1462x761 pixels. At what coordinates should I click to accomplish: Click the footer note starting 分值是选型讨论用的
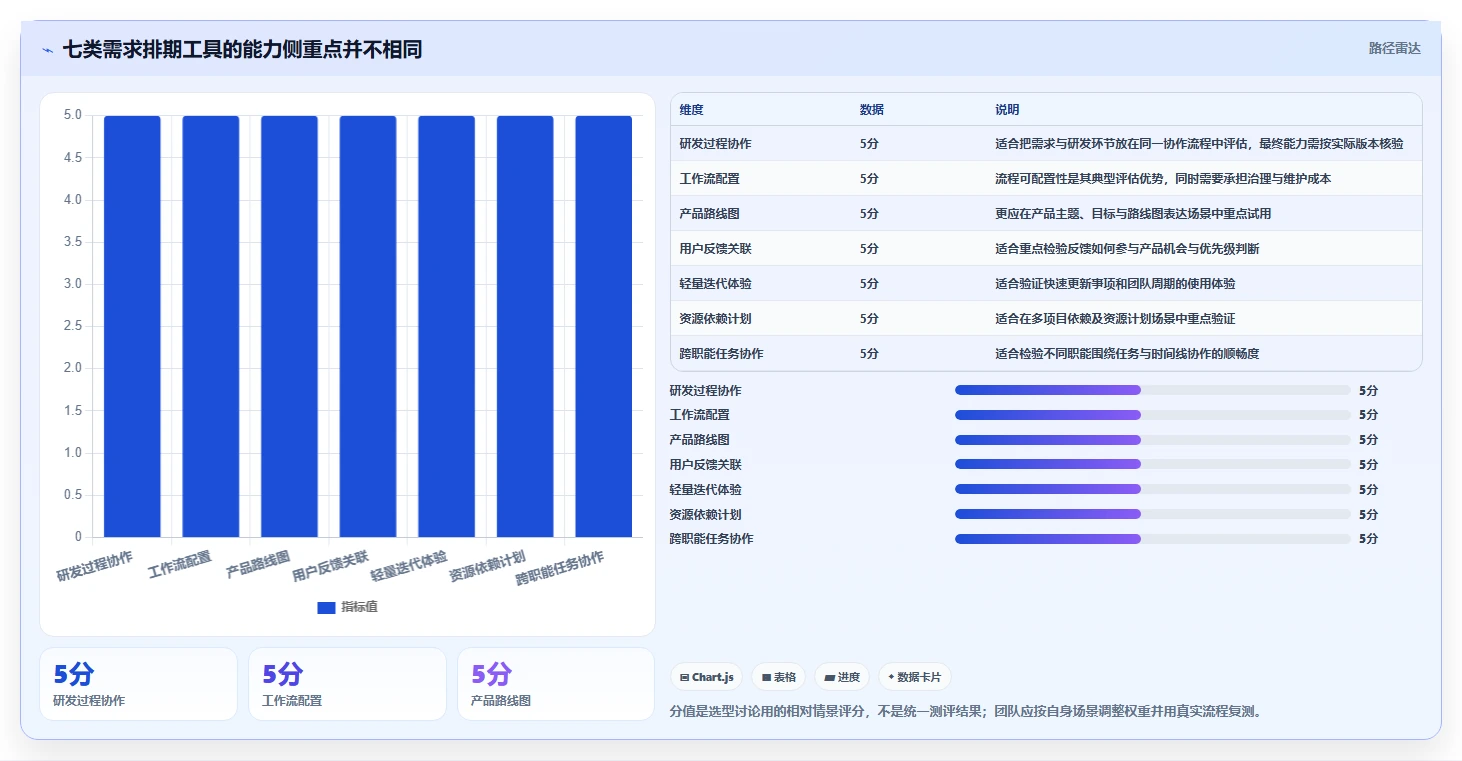pyautogui.click(x=966, y=712)
